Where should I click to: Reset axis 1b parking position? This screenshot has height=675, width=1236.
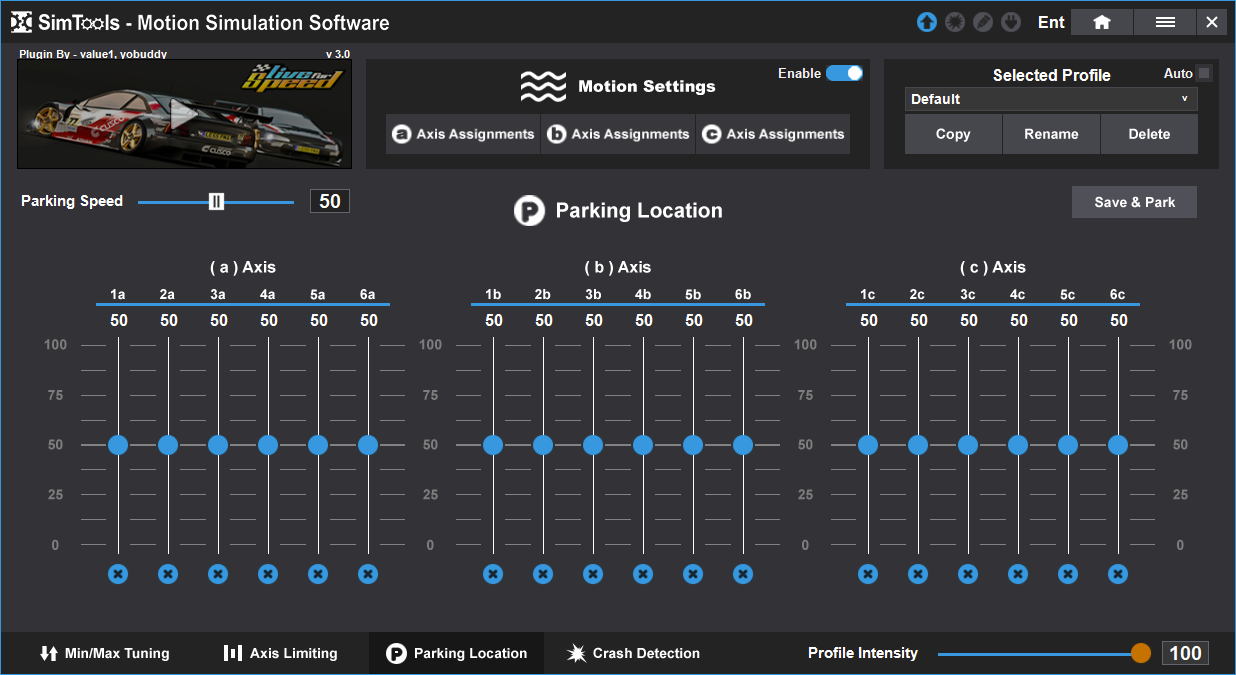point(493,574)
